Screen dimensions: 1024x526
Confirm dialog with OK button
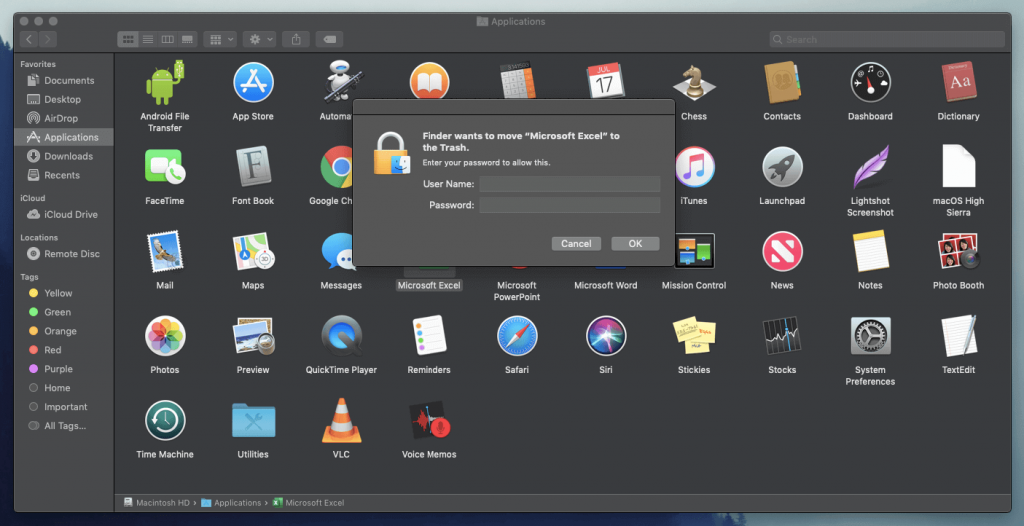[635, 244]
